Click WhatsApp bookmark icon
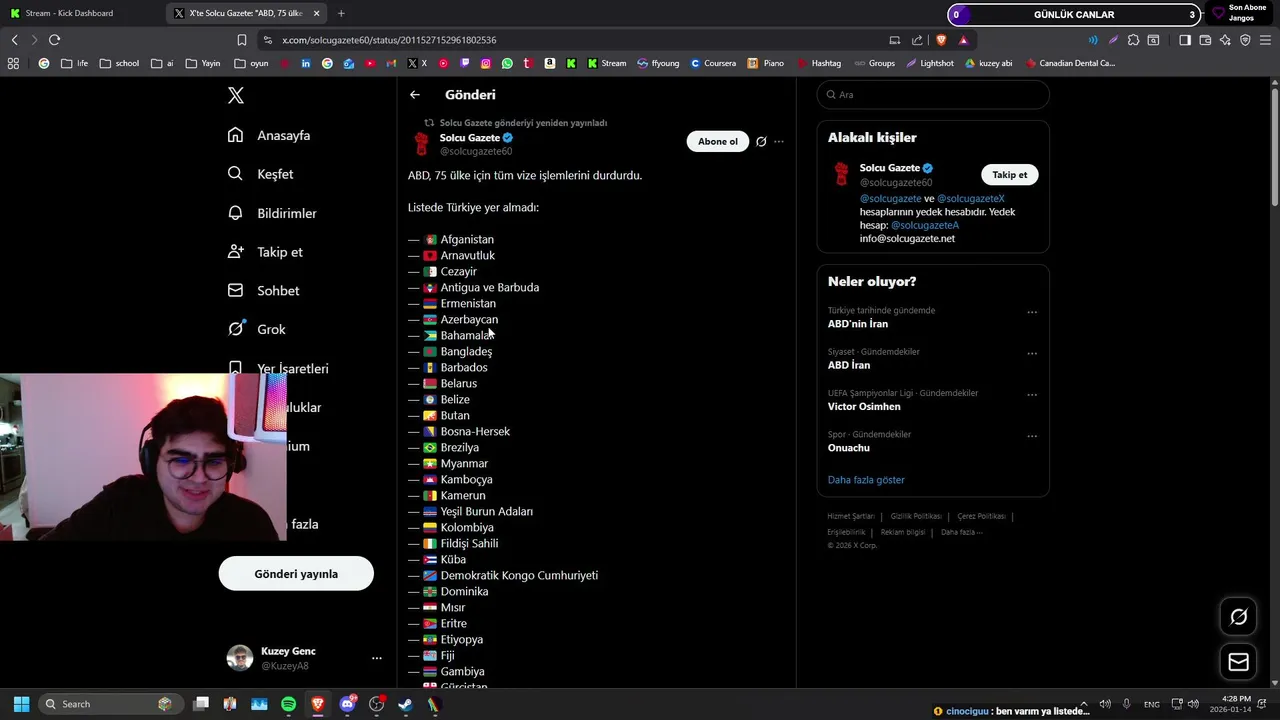The image size is (1280, 720). pyautogui.click(x=507, y=63)
